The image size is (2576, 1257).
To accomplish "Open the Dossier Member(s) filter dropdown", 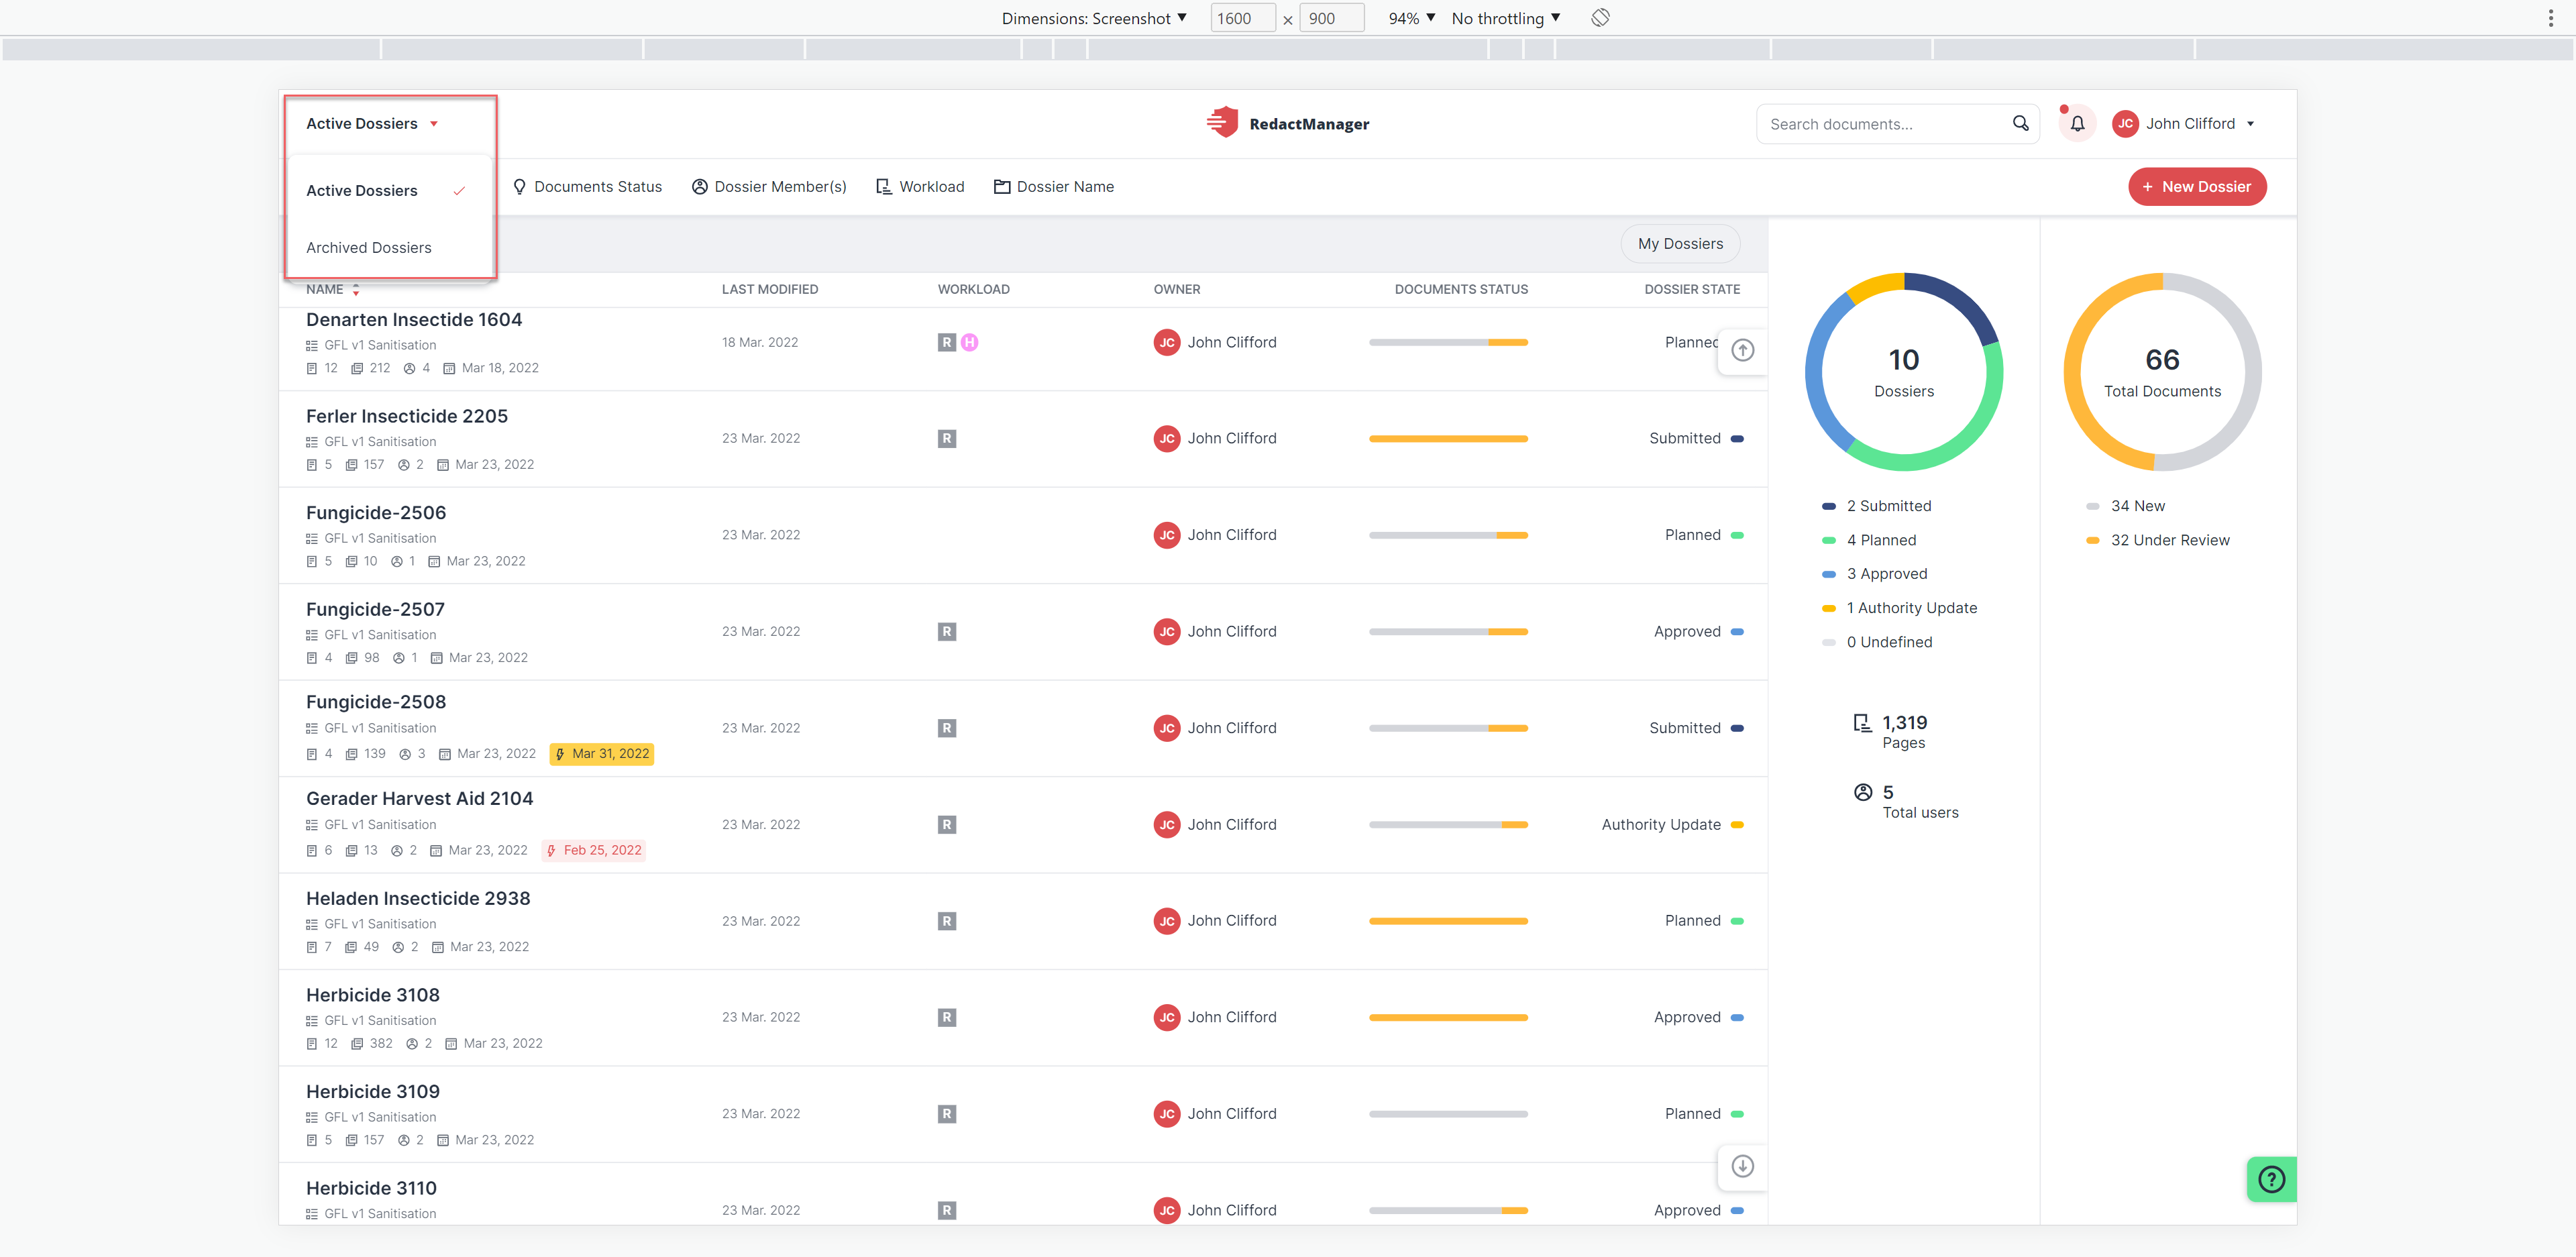I will pyautogui.click(x=769, y=187).
